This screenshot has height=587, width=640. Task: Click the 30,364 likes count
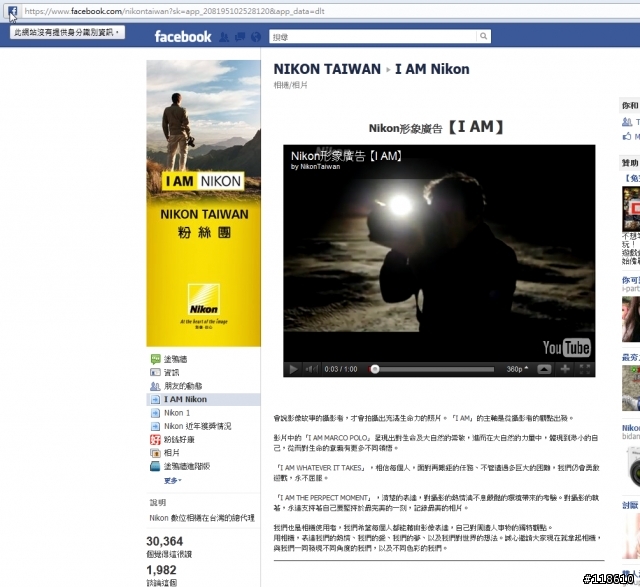coord(164,541)
